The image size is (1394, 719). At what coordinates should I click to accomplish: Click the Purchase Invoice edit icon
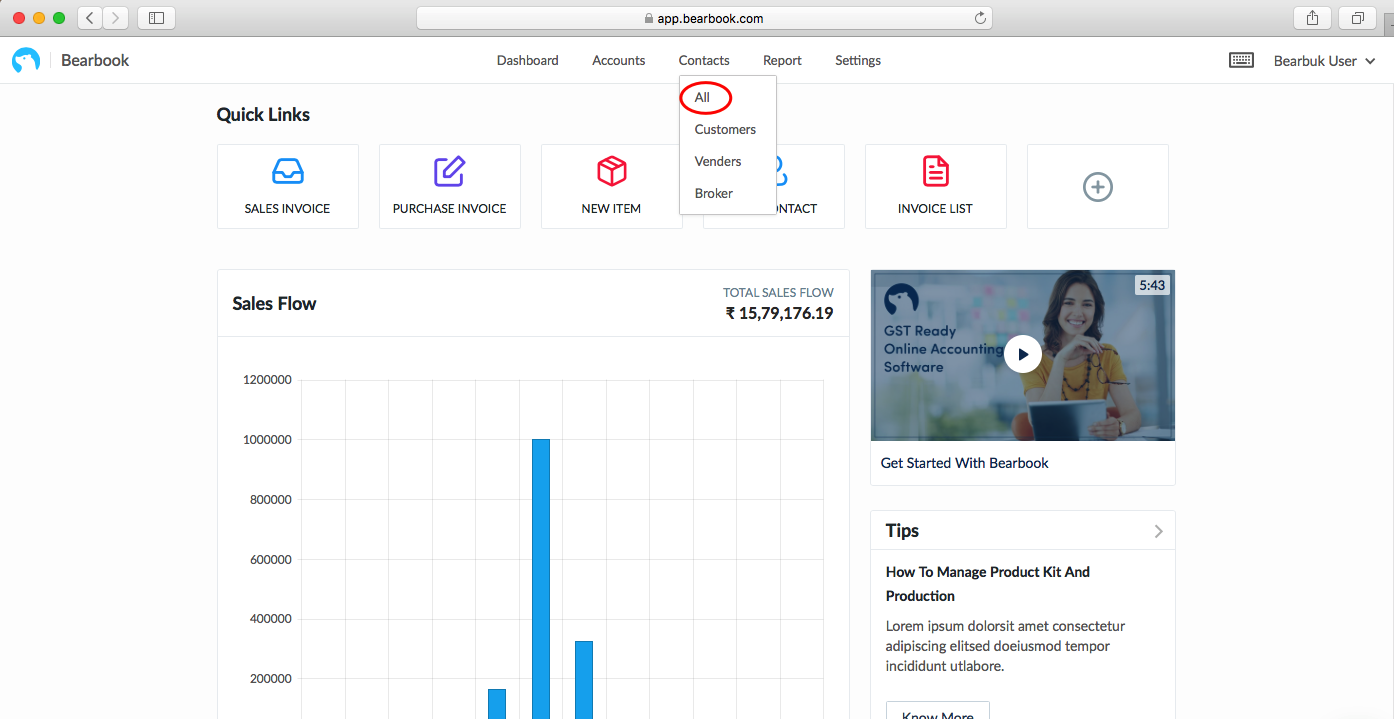pyautogui.click(x=450, y=171)
